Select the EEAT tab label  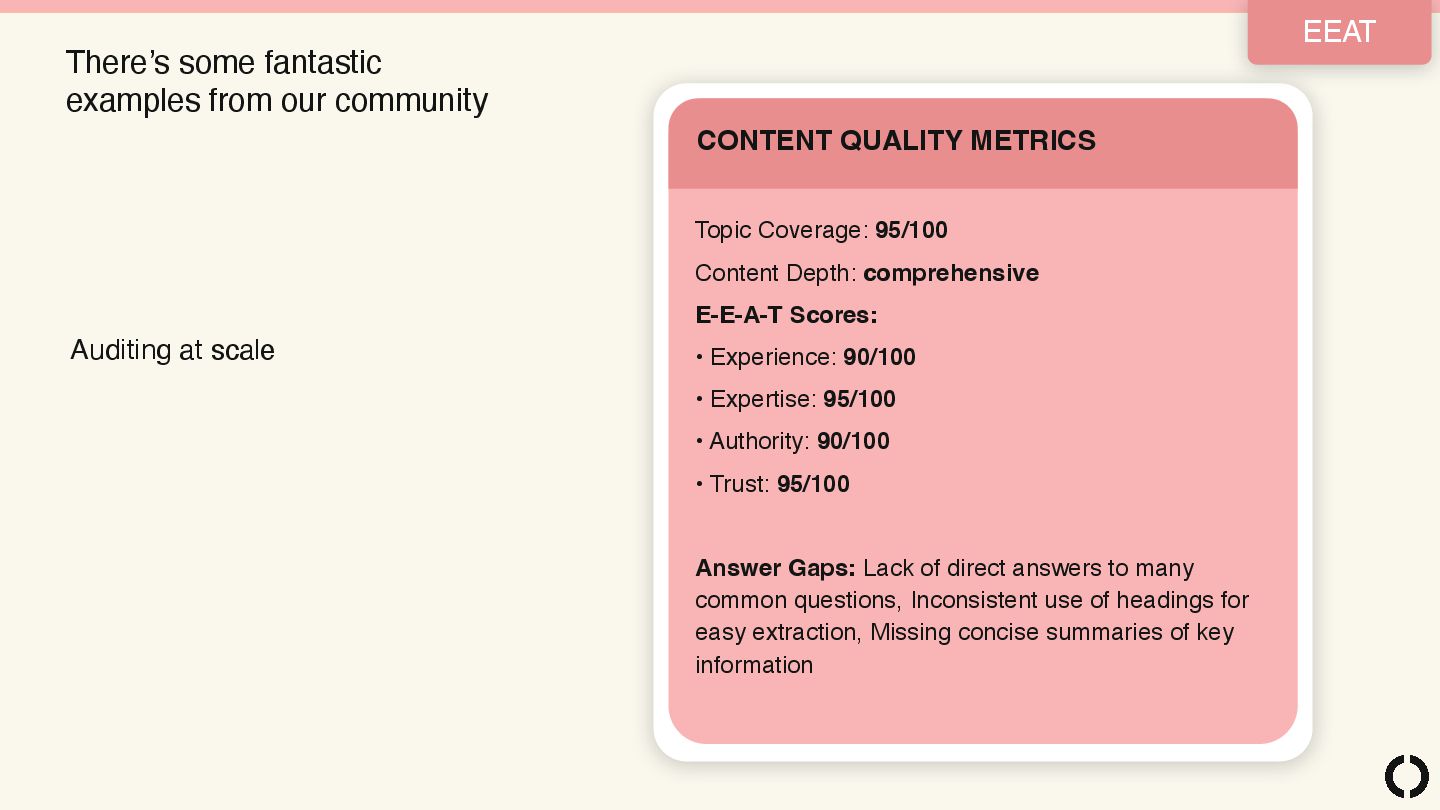[x=1339, y=32]
